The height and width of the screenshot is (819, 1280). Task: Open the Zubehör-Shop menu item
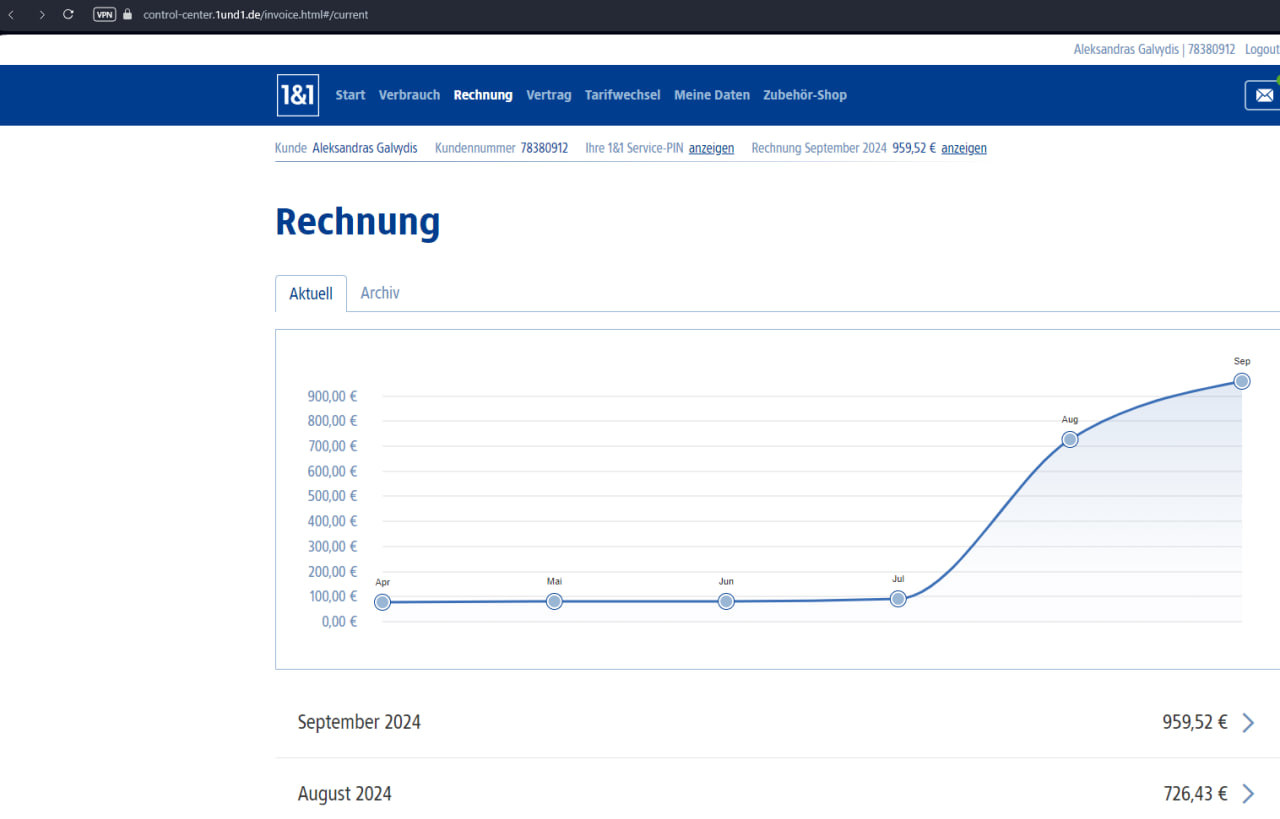[805, 95]
